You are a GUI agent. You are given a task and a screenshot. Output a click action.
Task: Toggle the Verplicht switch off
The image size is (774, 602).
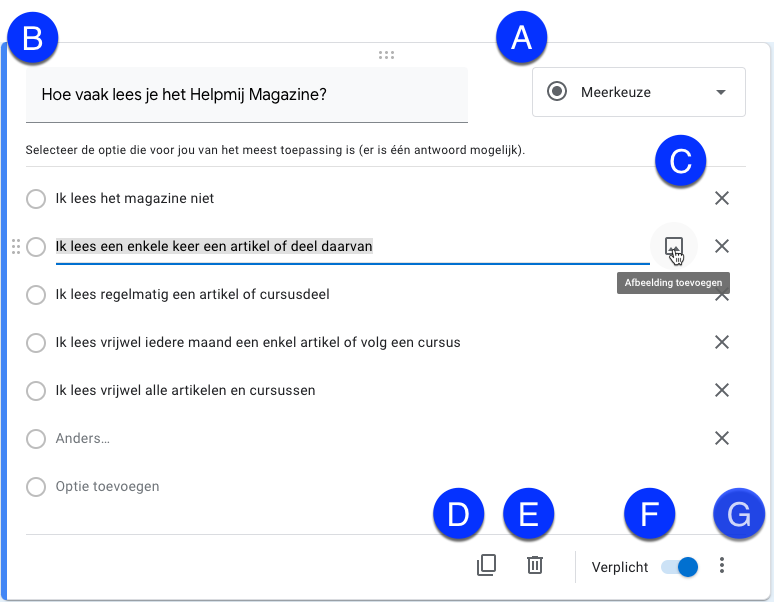[x=680, y=567]
